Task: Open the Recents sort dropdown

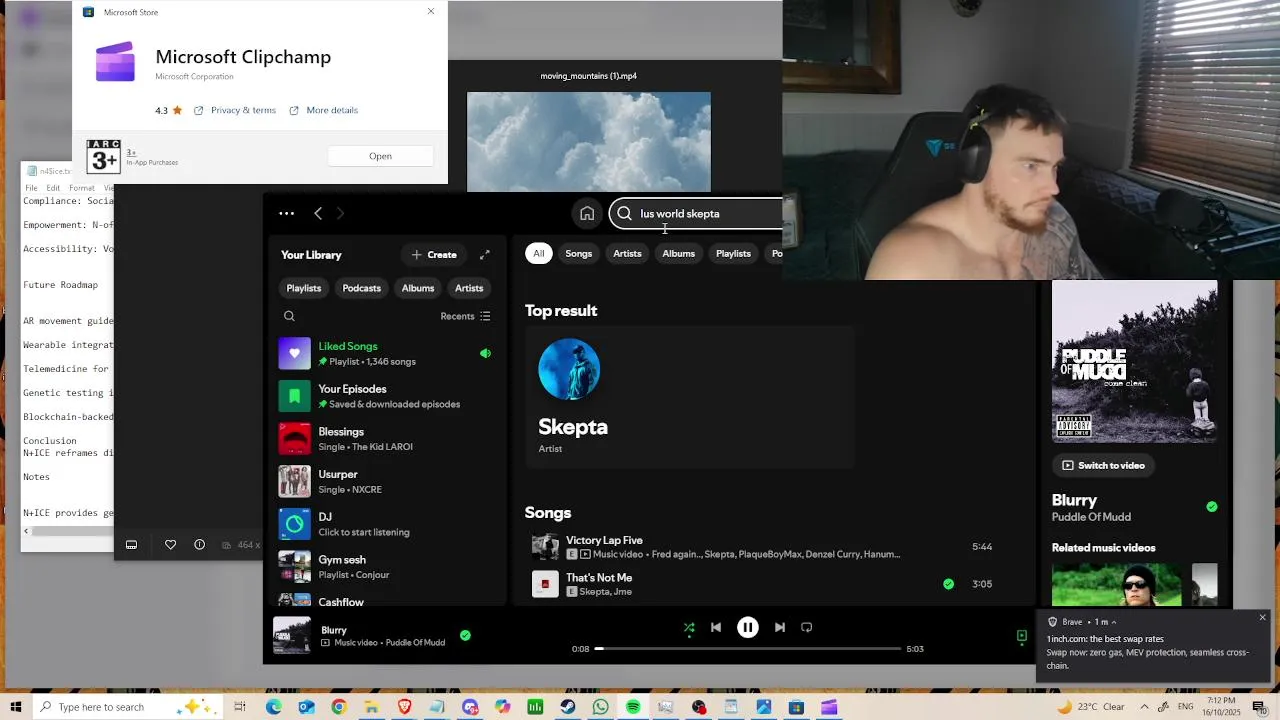Action: click(465, 316)
